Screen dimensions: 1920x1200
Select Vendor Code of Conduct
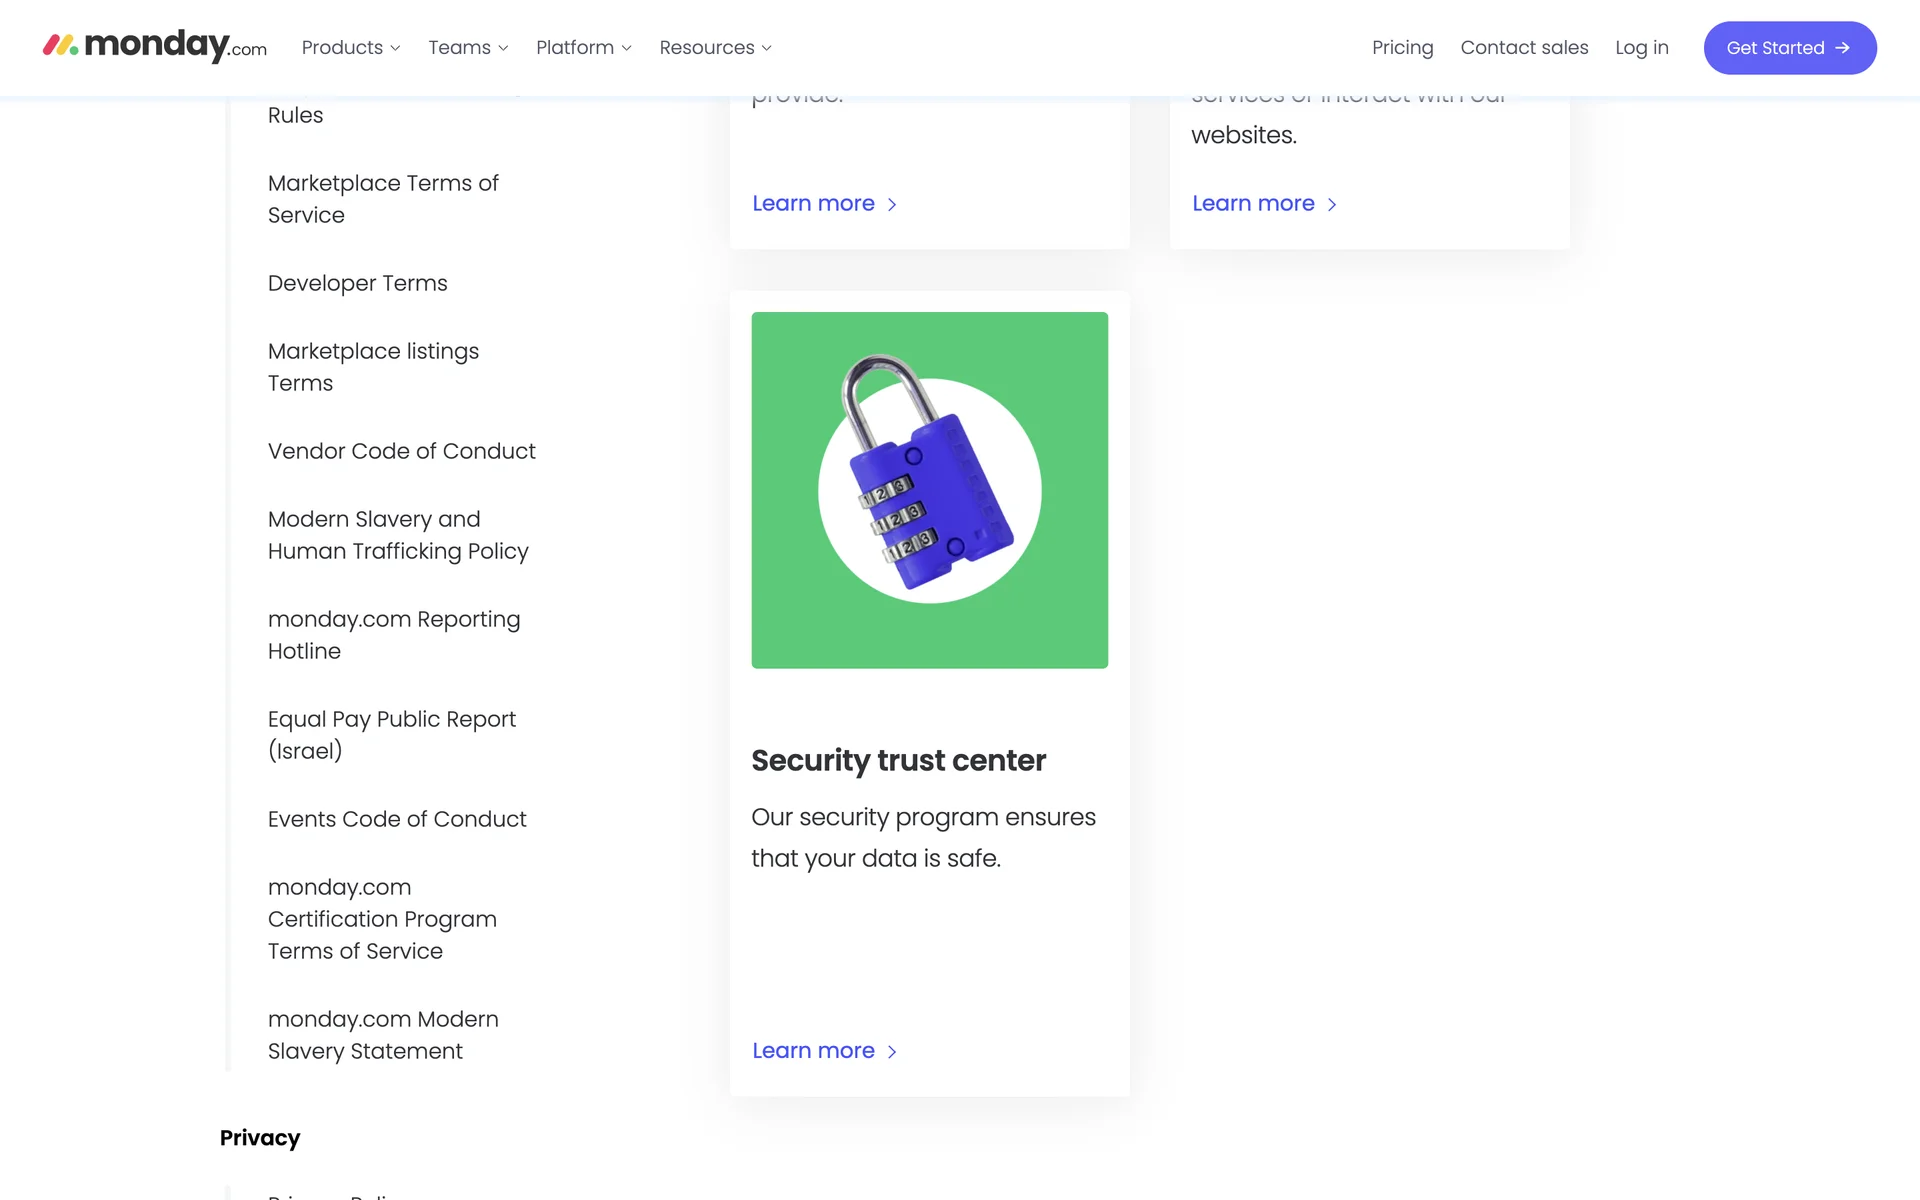401,451
